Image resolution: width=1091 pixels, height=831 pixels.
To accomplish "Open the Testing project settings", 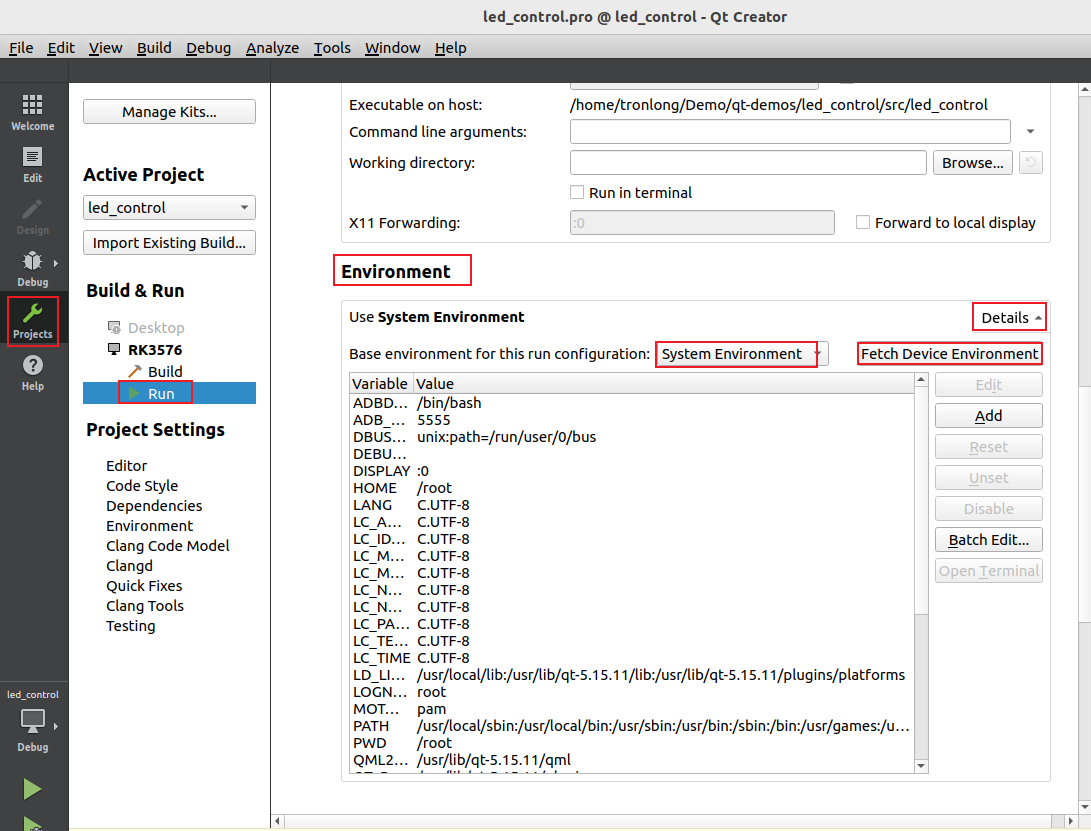I will [x=131, y=626].
